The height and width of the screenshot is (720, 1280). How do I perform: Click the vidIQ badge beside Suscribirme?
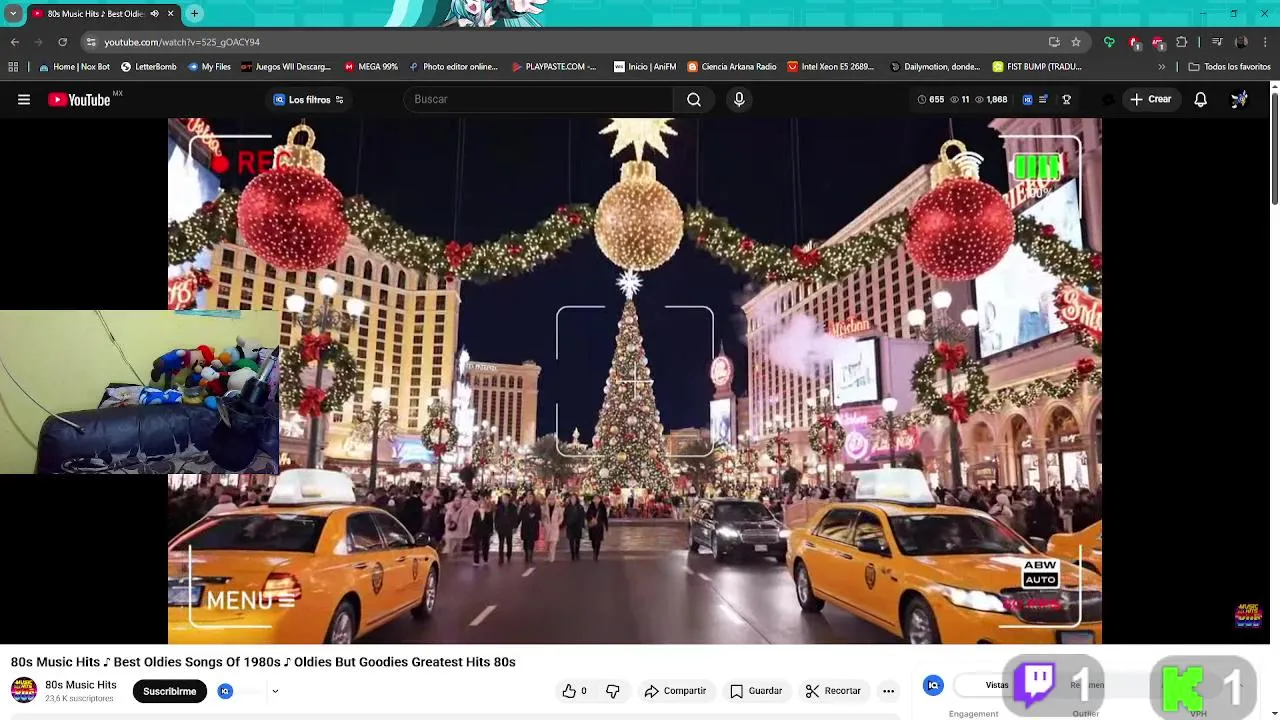(225, 691)
